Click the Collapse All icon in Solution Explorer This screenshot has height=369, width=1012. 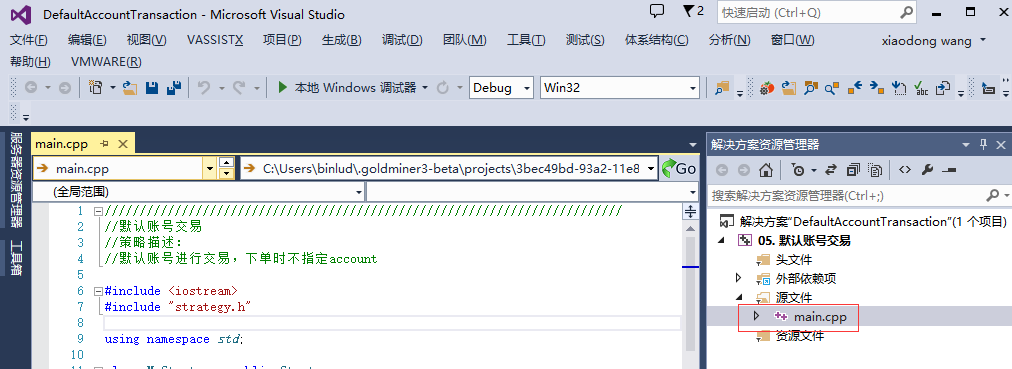(853, 170)
